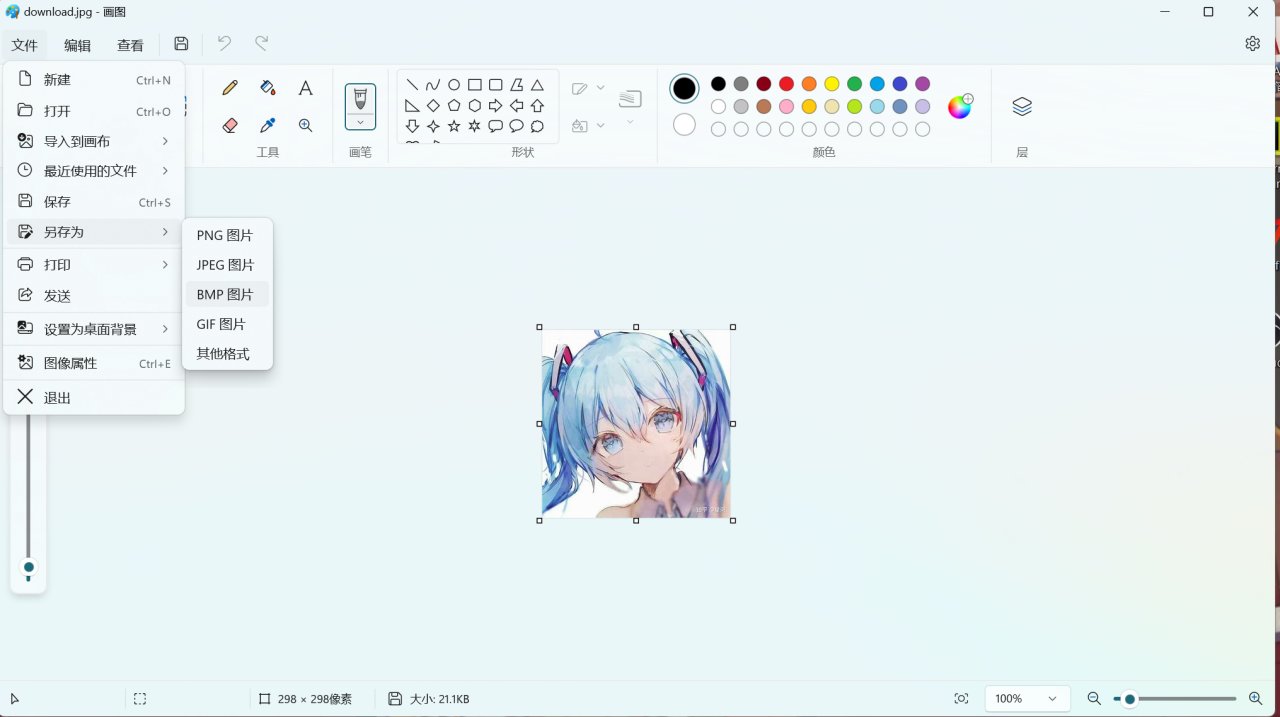Choose 退出 from the File menu
This screenshot has width=1280, height=717.
[x=94, y=397]
